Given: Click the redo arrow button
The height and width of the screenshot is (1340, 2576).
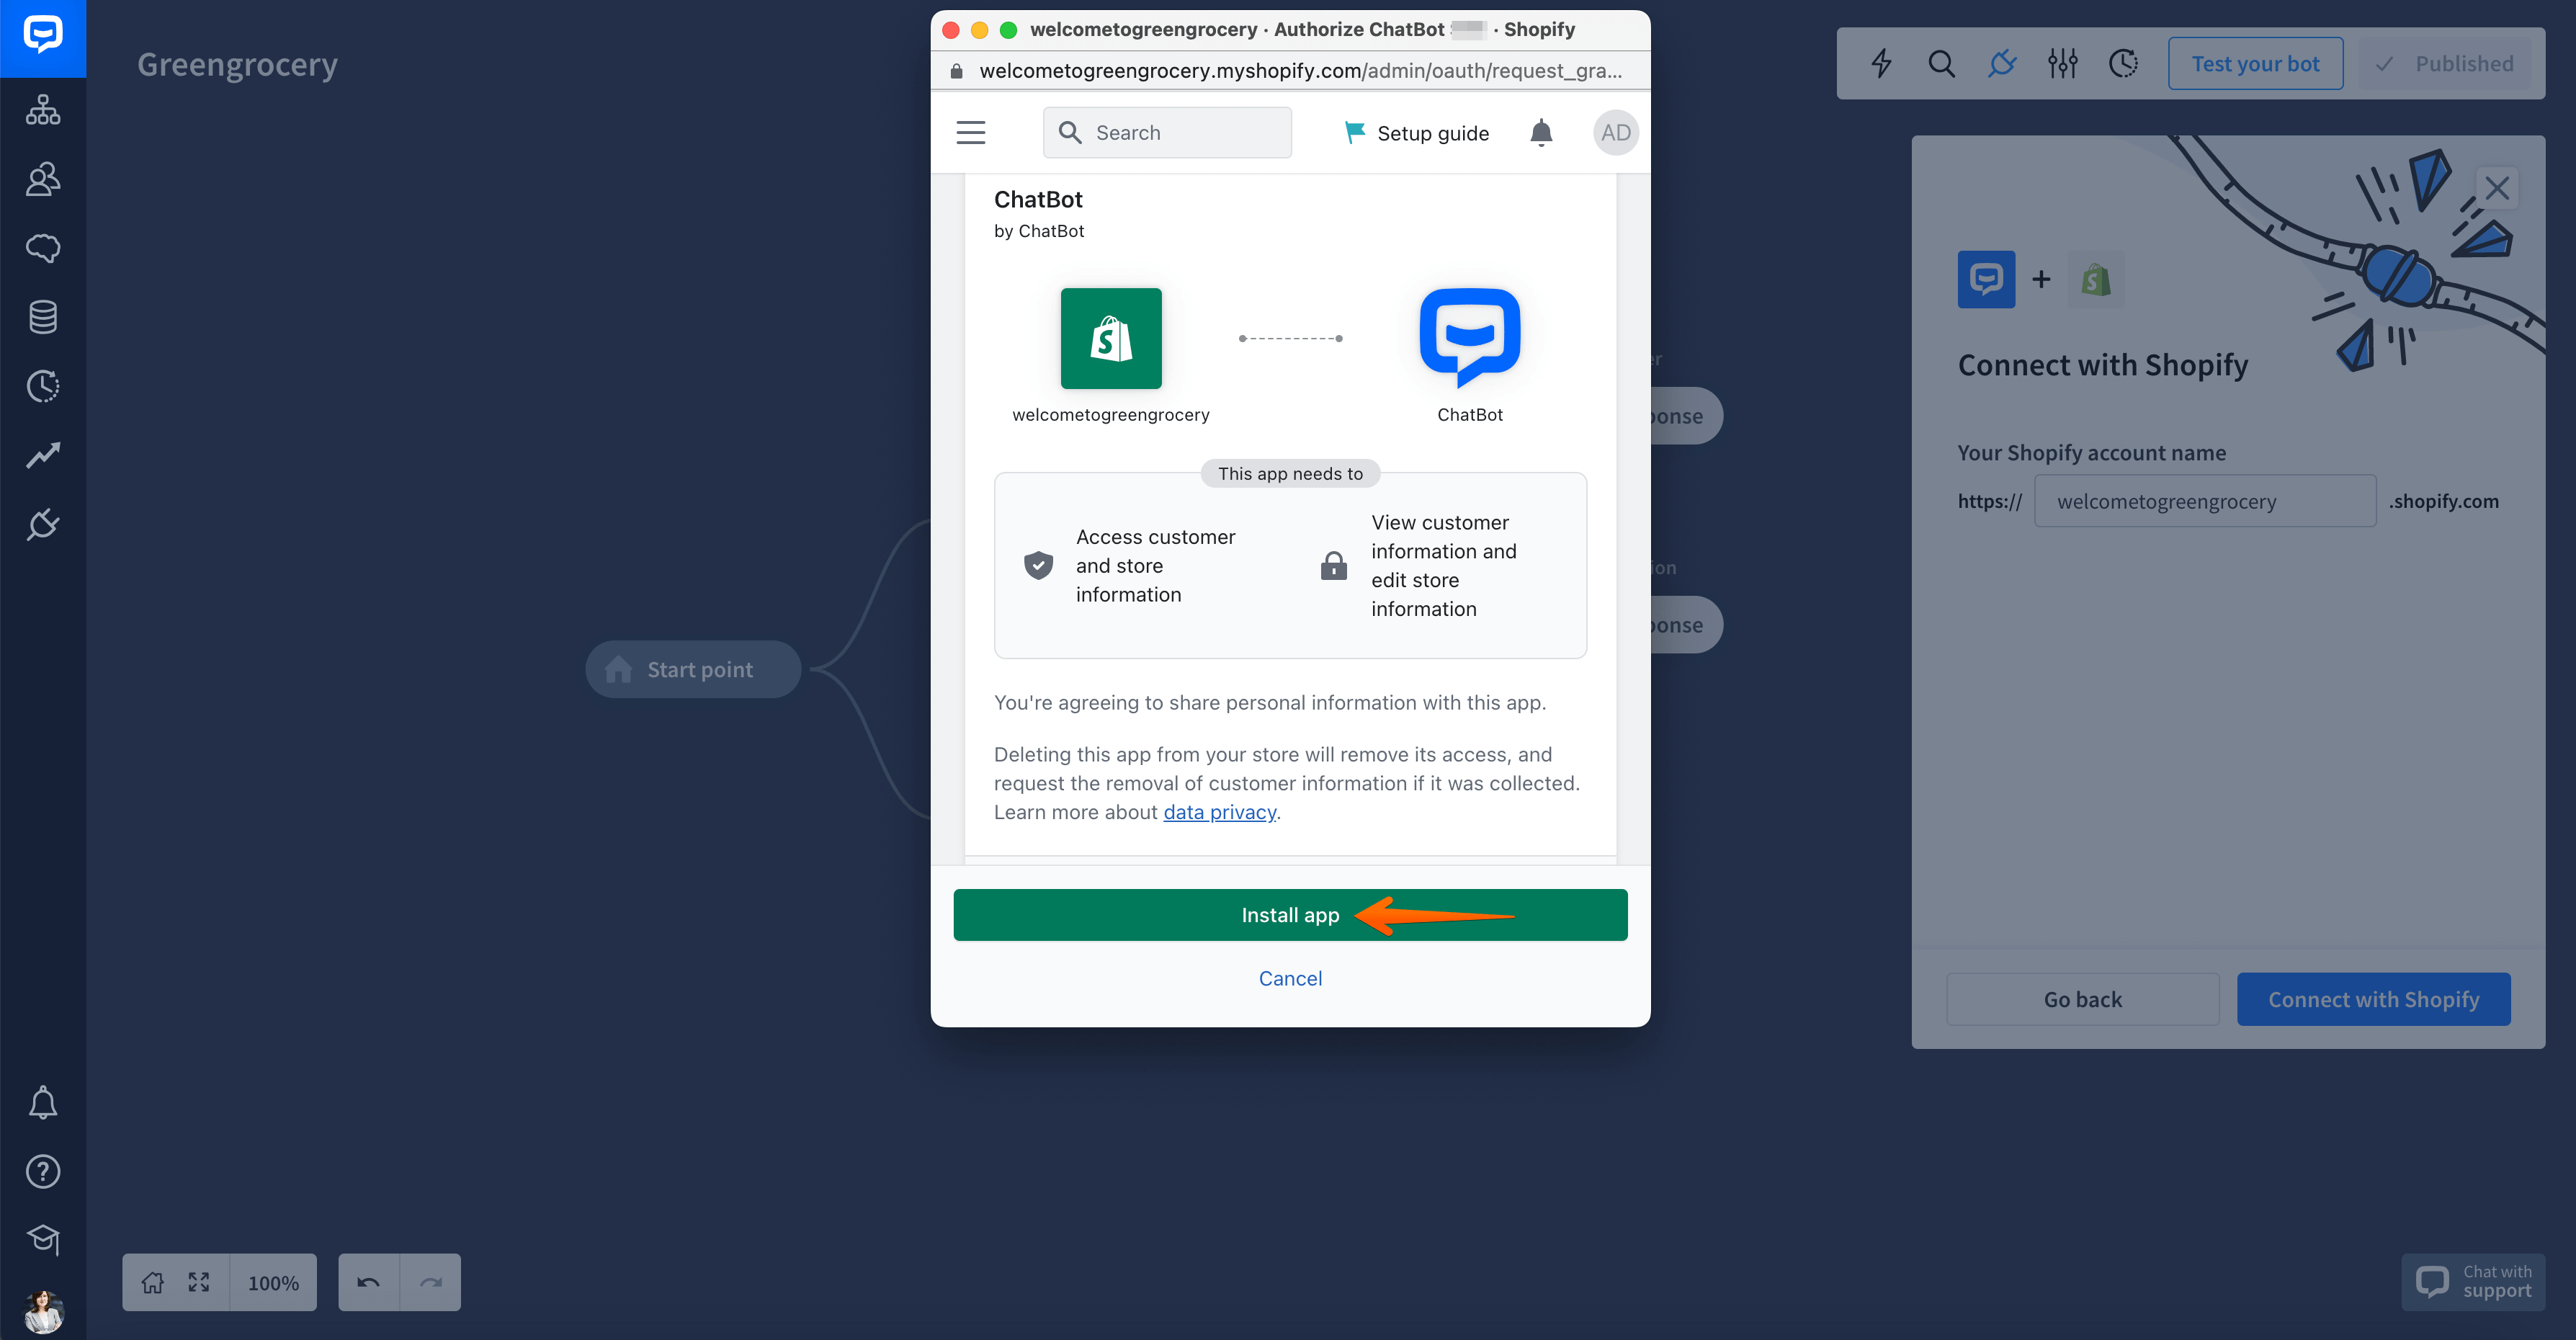Looking at the screenshot, I should point(431,1282).
